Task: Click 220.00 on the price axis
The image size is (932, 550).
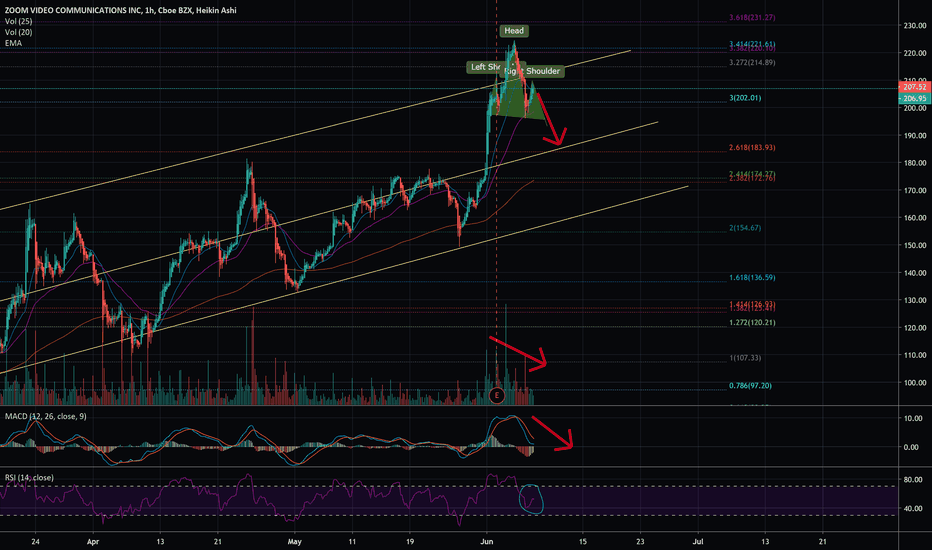Action: coord(915,53)
